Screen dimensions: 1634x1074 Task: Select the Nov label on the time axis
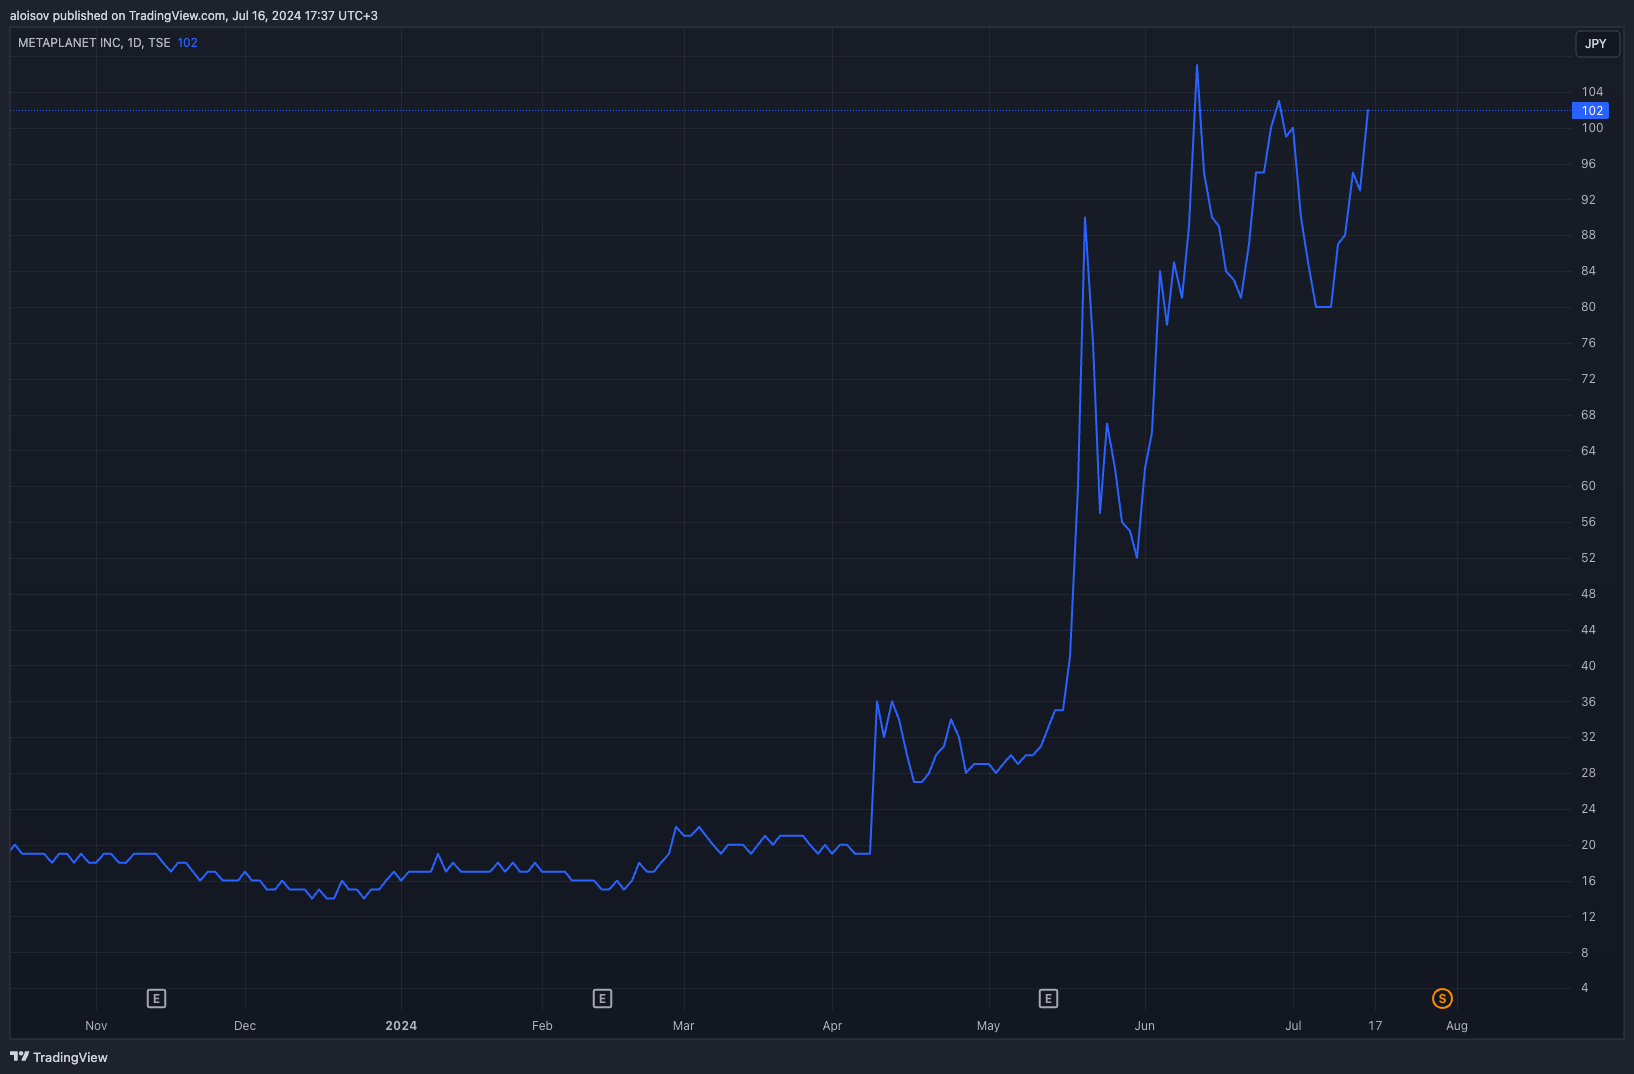(96, 1026)
